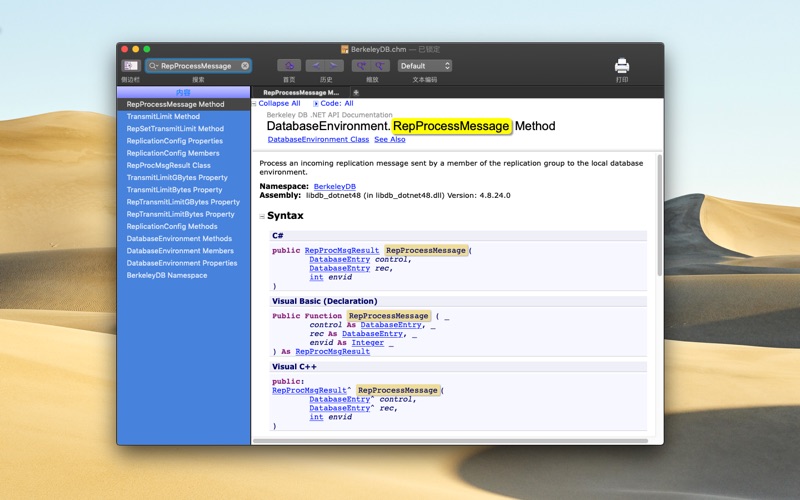This screenshot has width=800, height=500.
Task: Open a new tab with plus button
Action: coord(356,92)
